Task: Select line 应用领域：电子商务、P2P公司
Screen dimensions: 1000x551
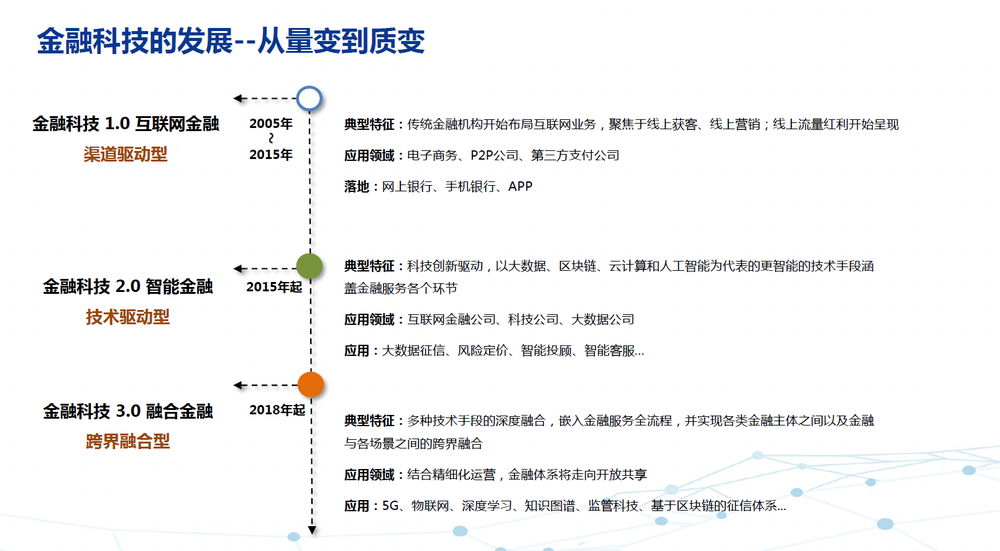Action: click(482, 156)
